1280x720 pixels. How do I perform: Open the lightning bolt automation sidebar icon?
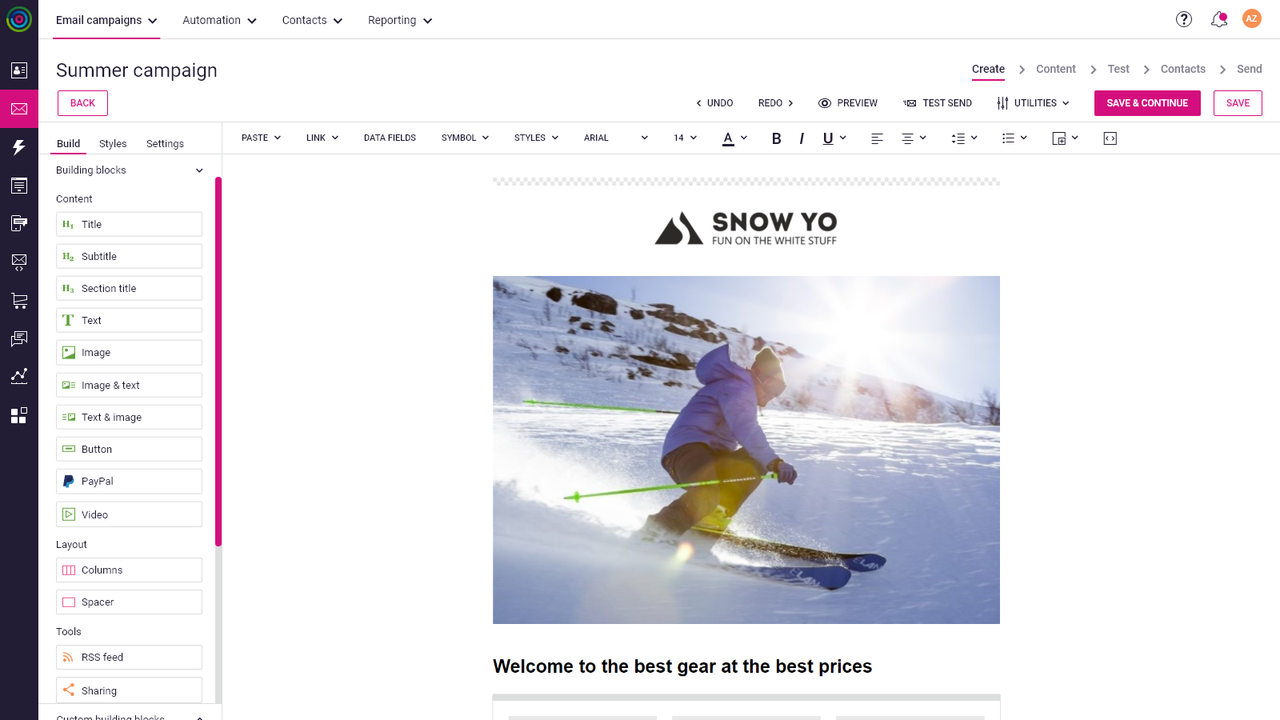19,147
